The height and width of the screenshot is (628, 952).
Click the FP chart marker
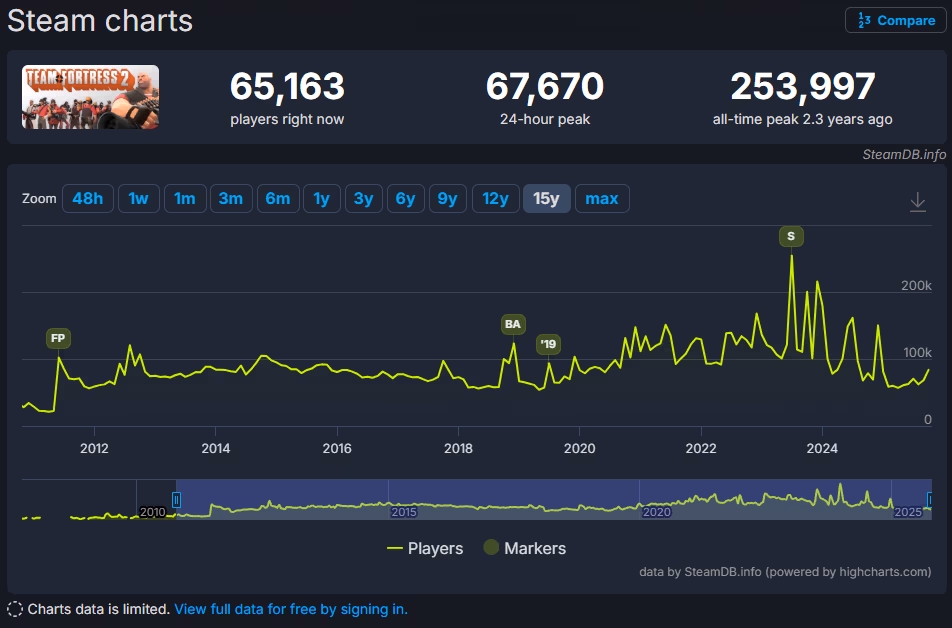pyautogui.click(x=58, y=338)
